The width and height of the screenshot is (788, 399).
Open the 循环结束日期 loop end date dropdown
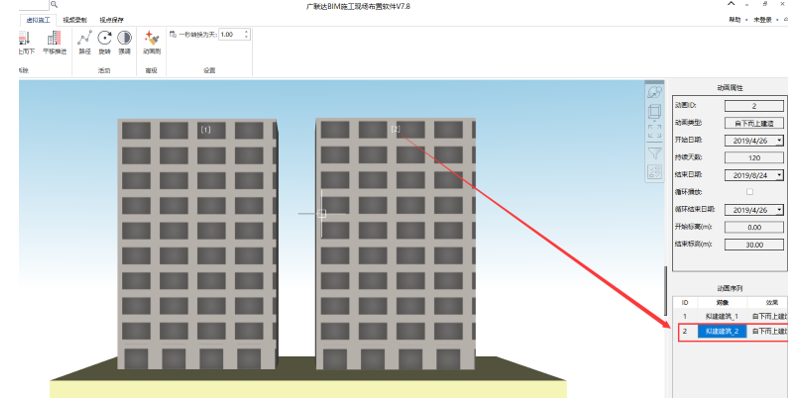point(779,210)
